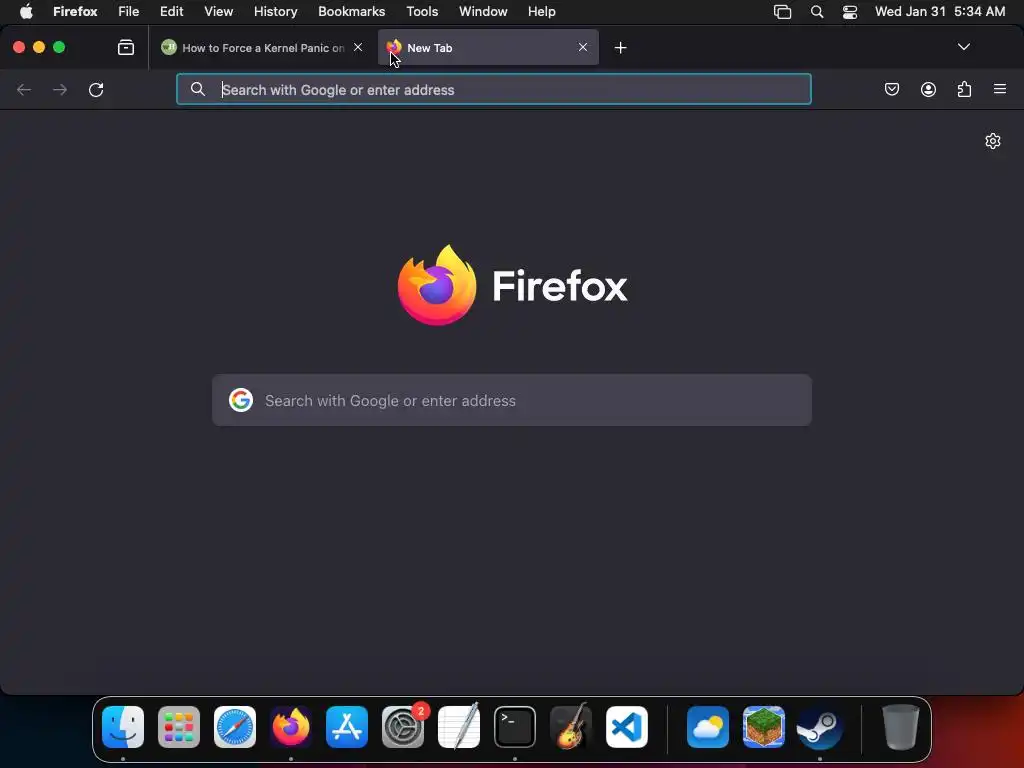Image resolution: width=1024 pixels, height=768 pixels.
Task: Click the date and time in menu bar
Action: tap(940, 12)
